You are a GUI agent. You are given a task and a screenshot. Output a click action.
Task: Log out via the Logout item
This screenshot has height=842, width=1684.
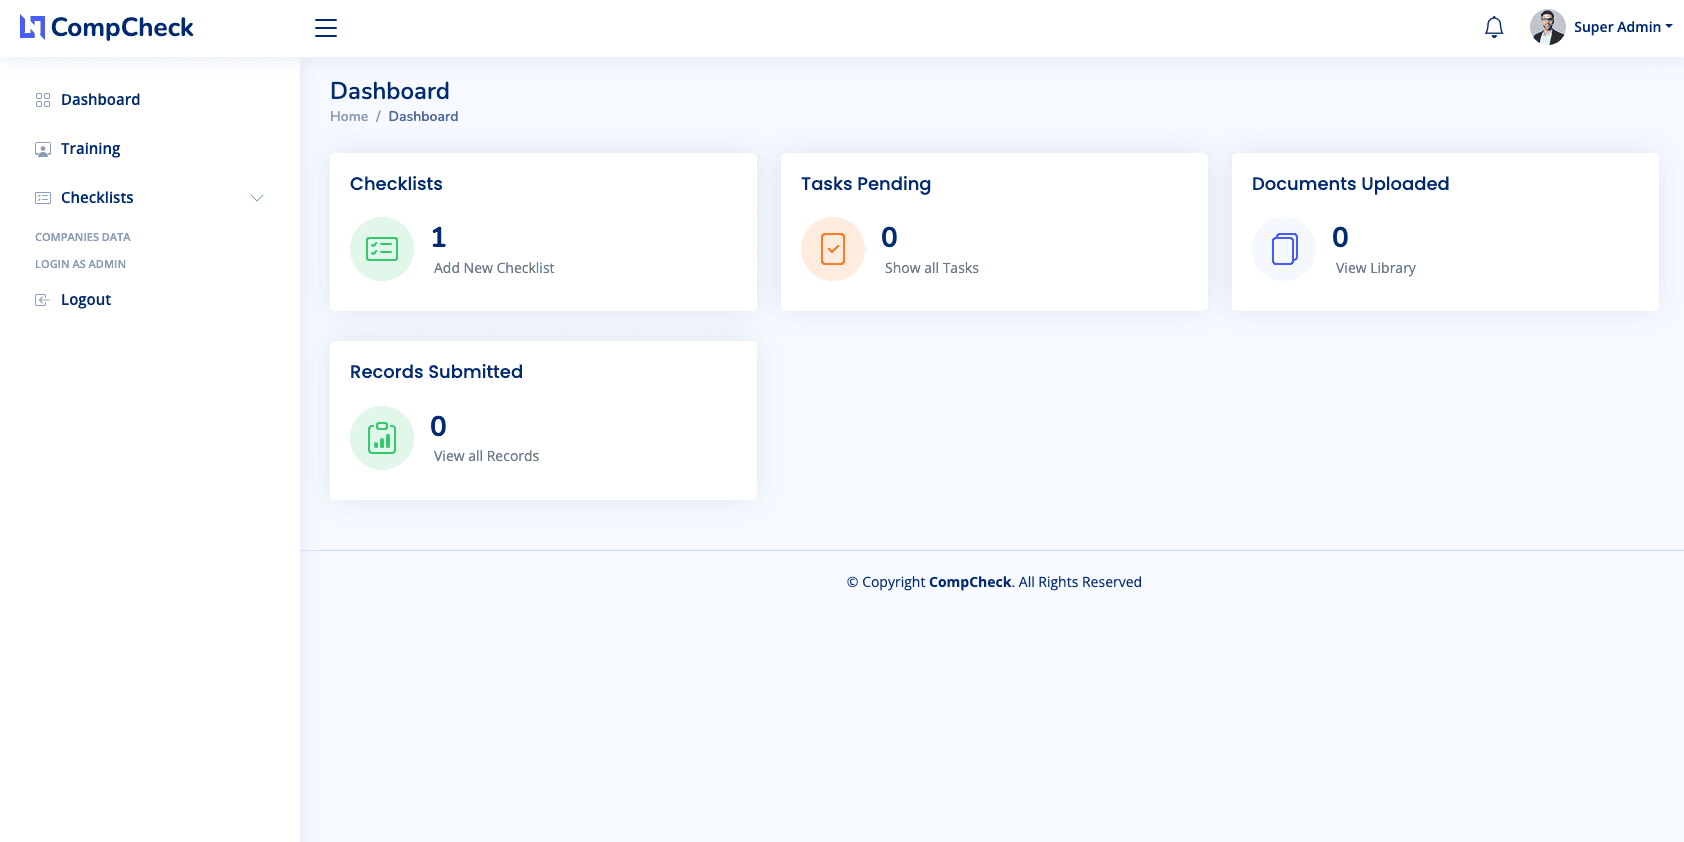point(86,300)
